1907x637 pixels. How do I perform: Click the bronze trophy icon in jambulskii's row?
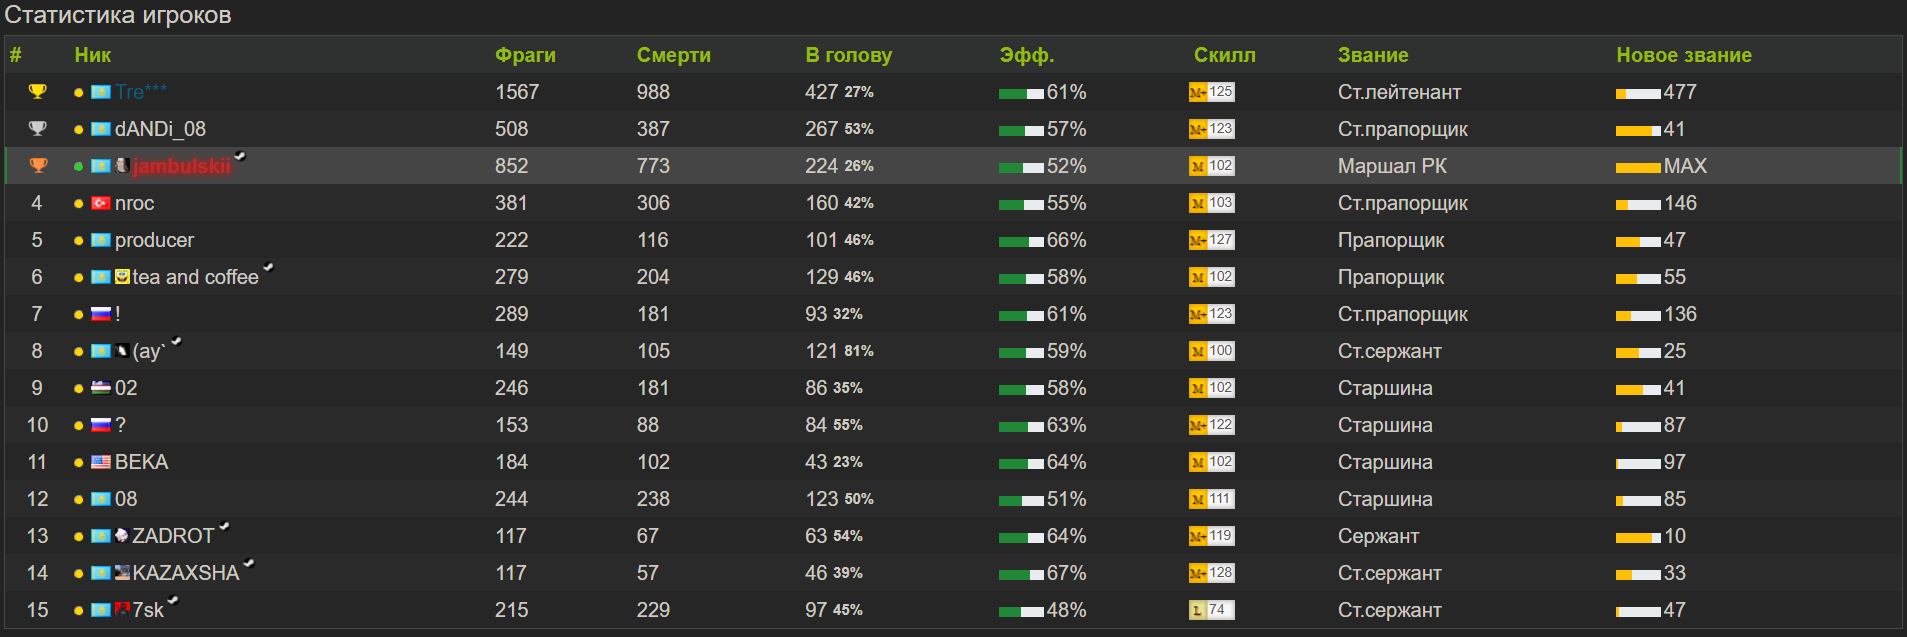point(37,166)
